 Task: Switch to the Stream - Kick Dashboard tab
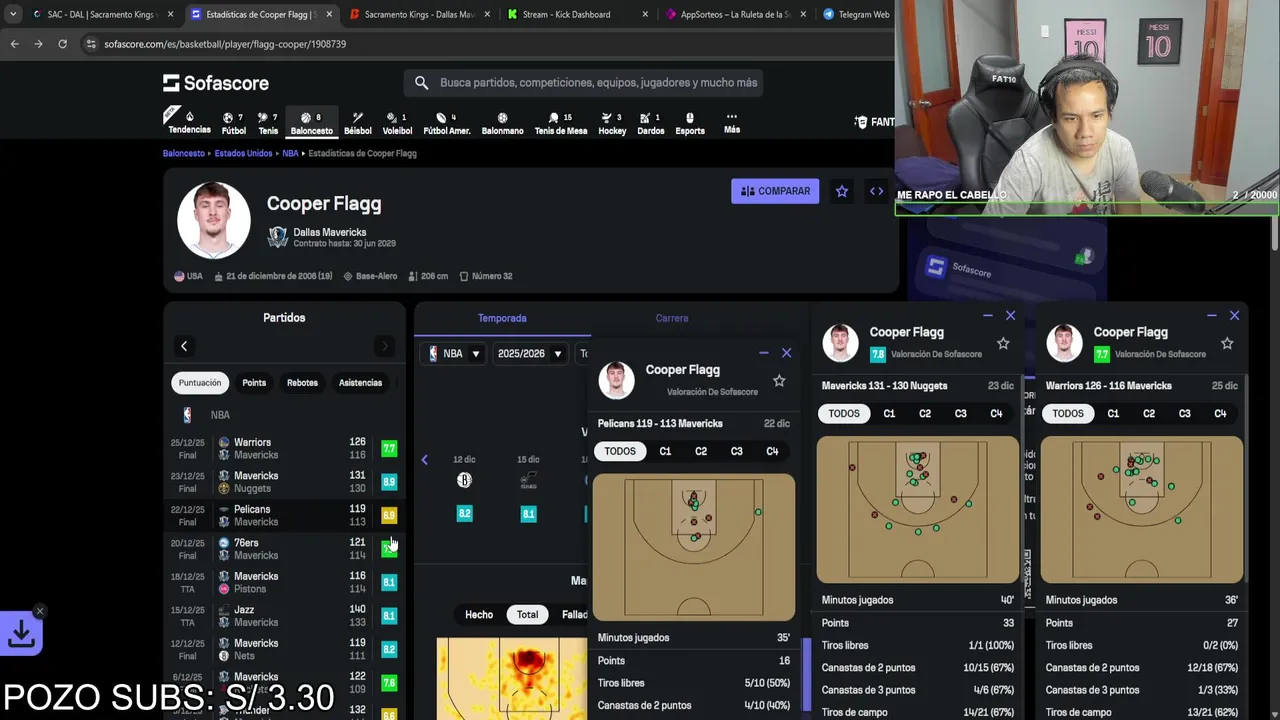coord(576,14)
